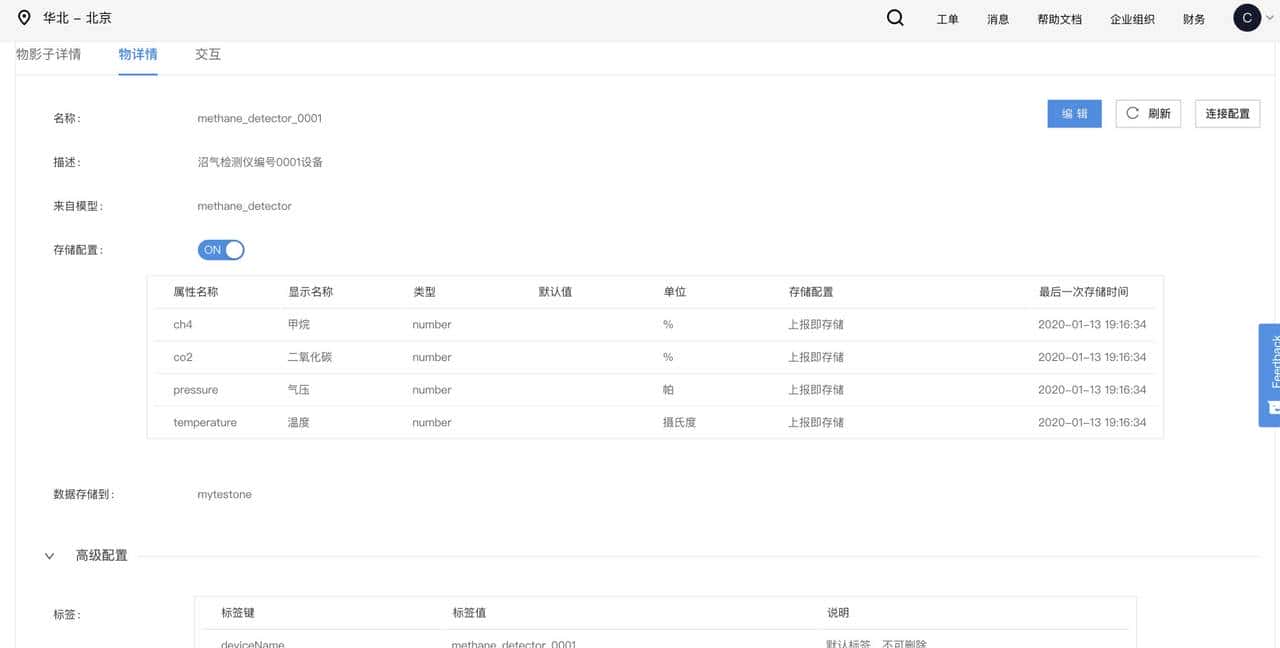Go to 帮助文档
The width and height of the screenshot is (1280, 648).
tap(1059, 19)
